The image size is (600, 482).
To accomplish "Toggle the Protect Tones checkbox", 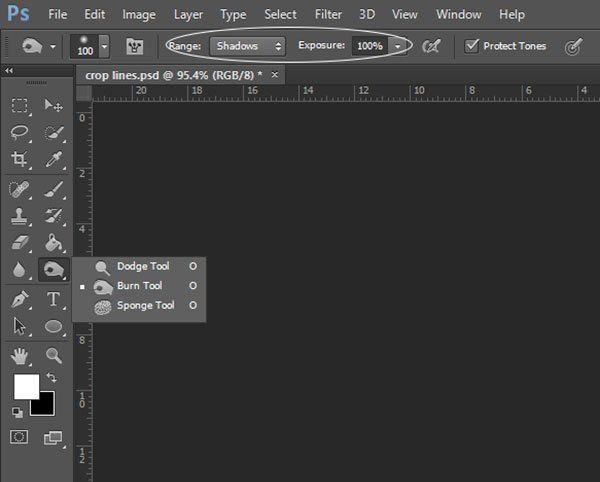I will tap(471, 46).
